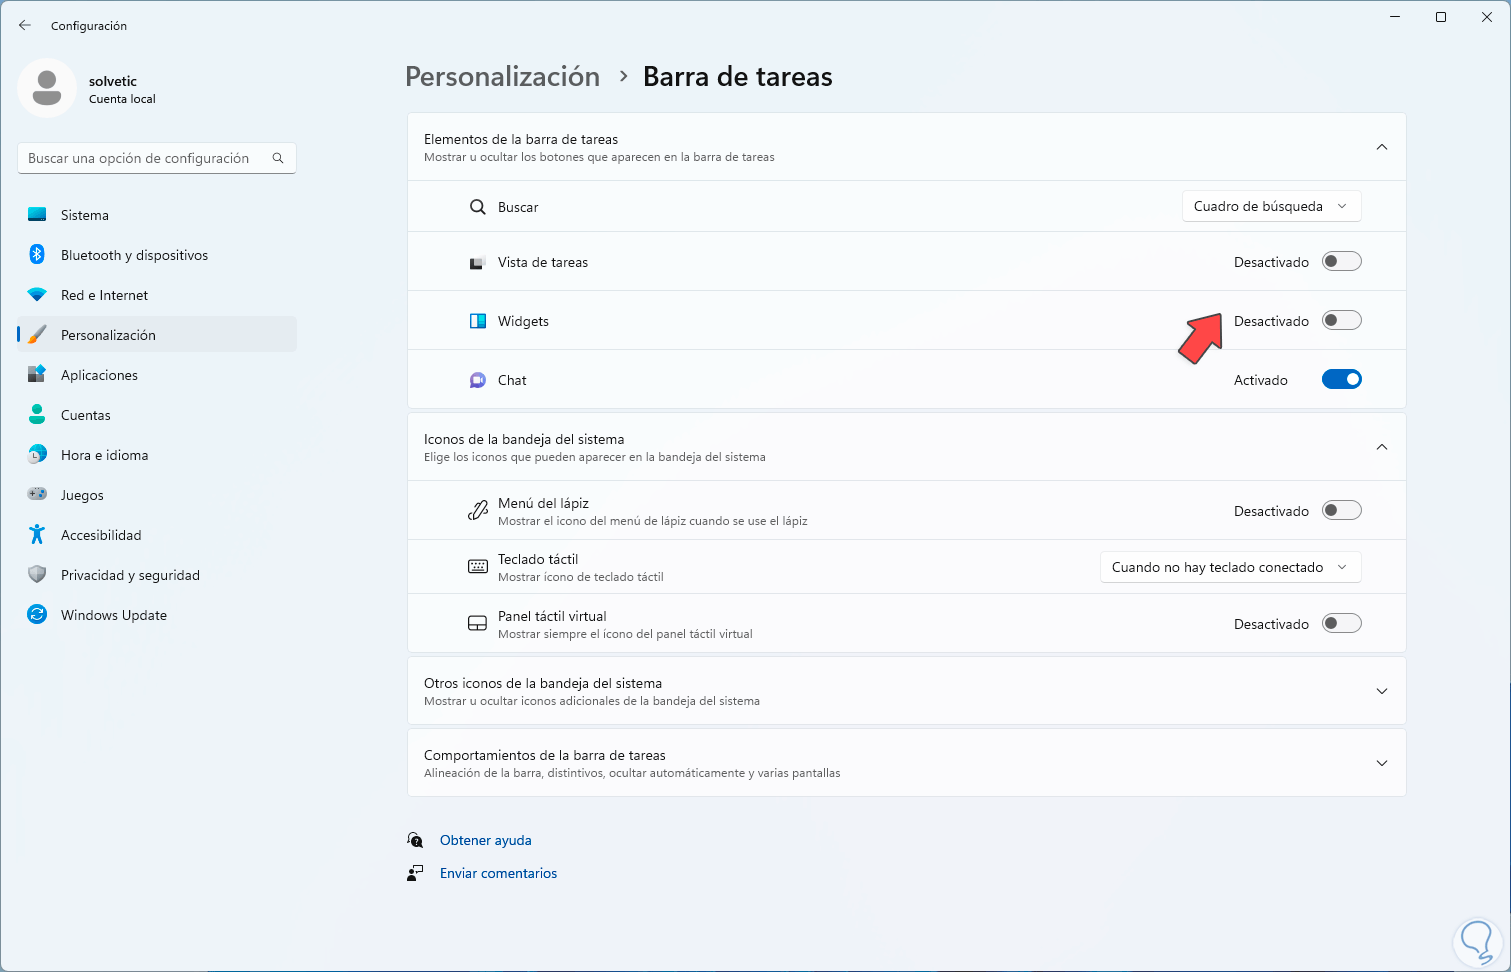
Task: Click the Privacidad y seguridad shield icon
Action: click(37, 575)
